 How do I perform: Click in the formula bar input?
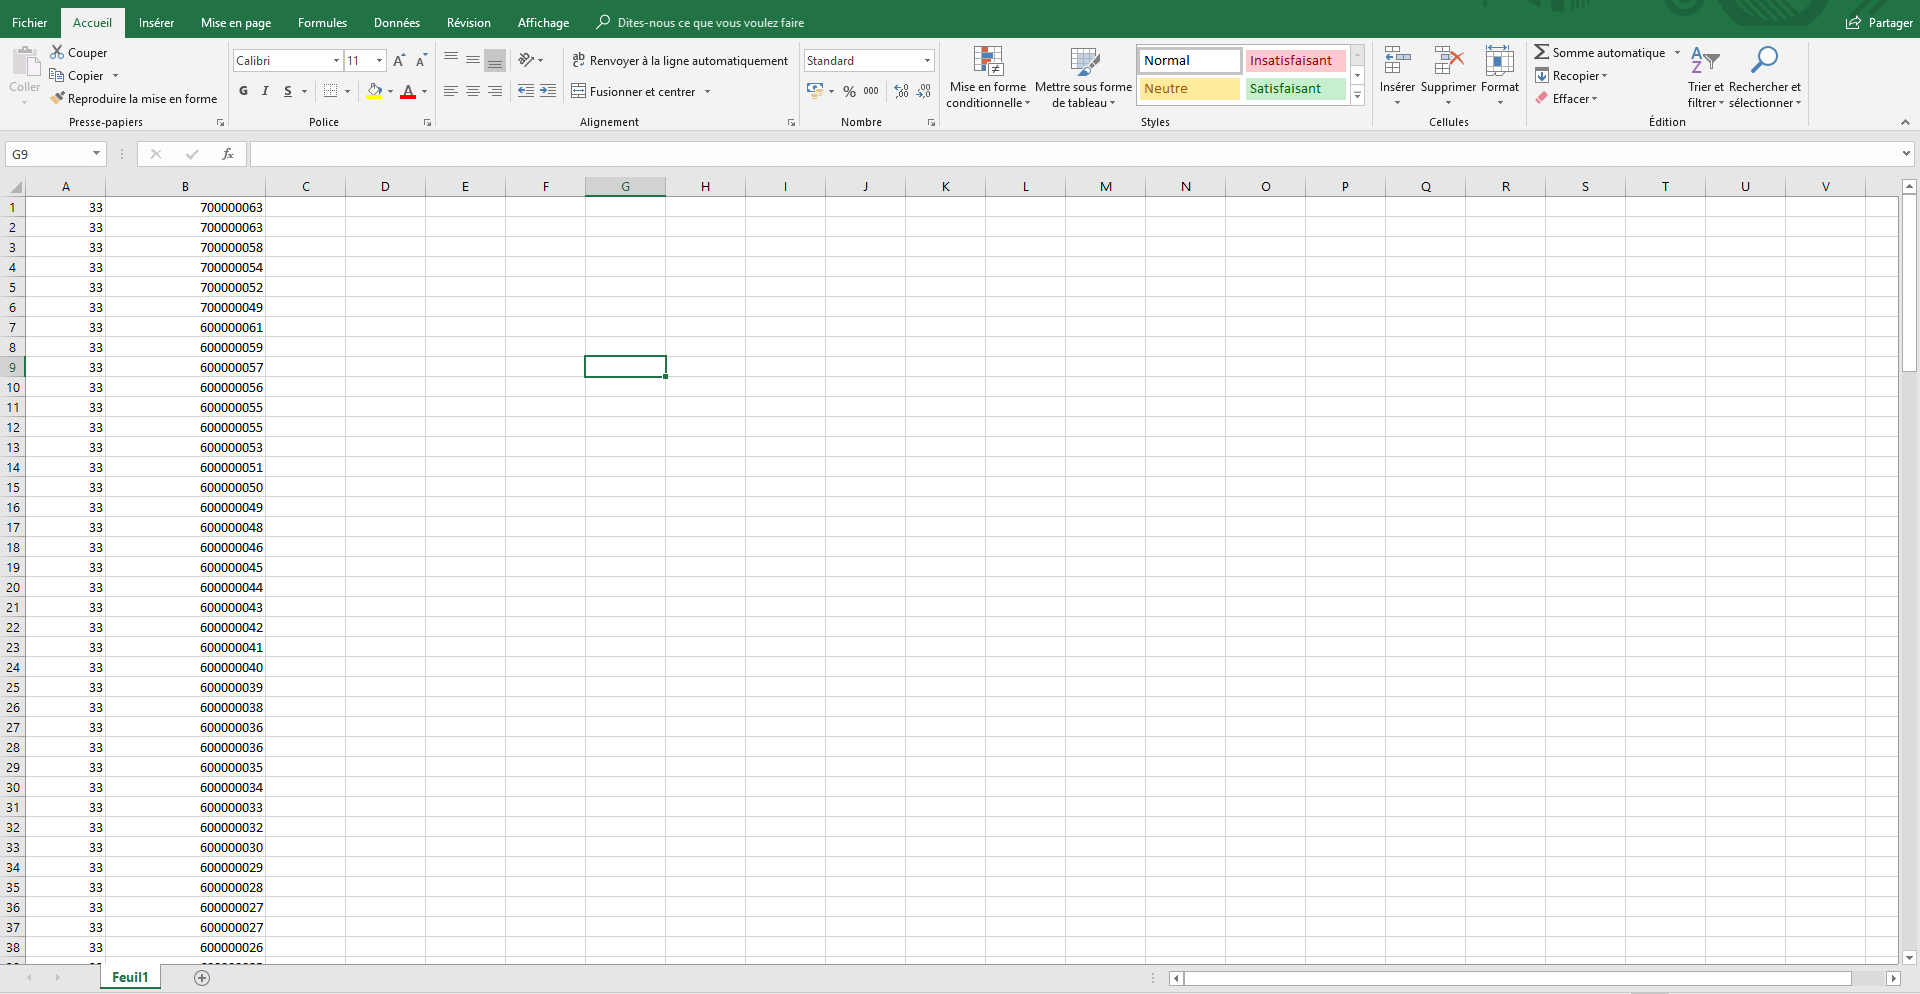coord(1074,154)
